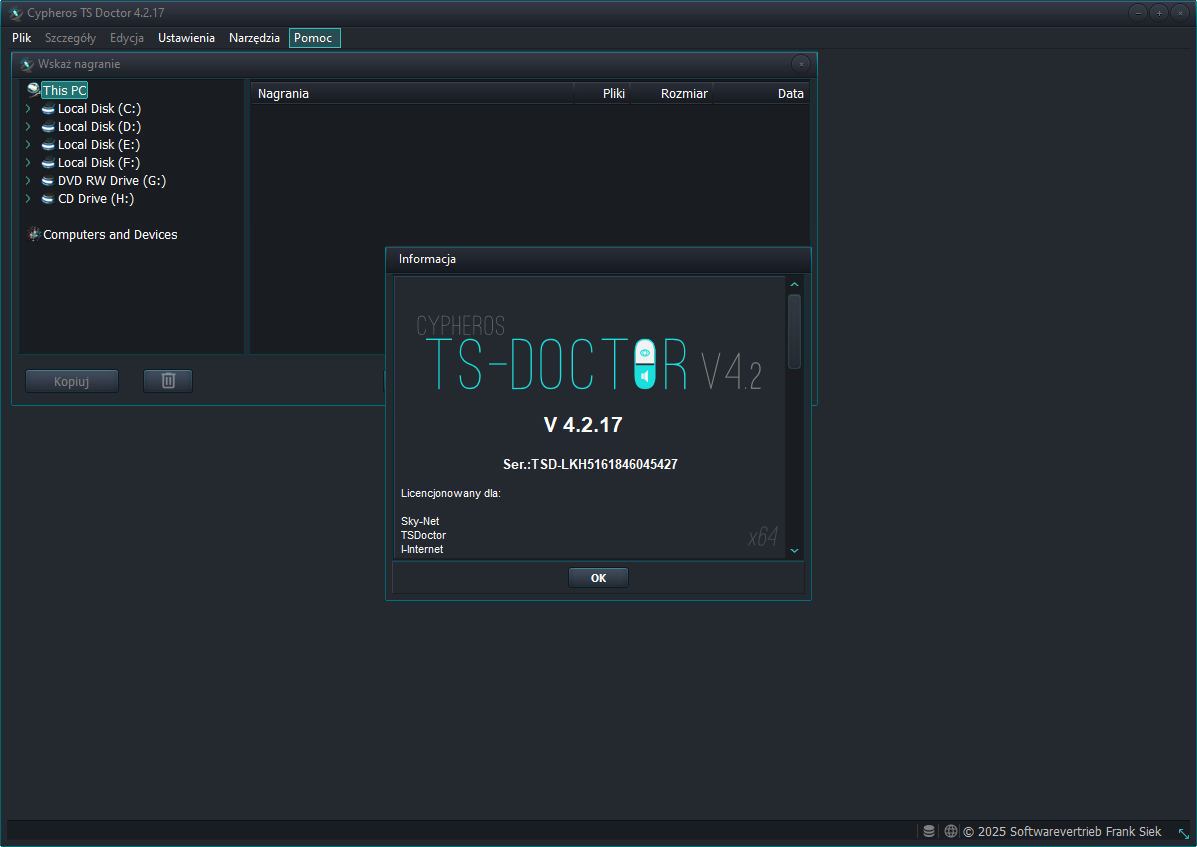Click the This PC computer icon

[x=34, y=90]
